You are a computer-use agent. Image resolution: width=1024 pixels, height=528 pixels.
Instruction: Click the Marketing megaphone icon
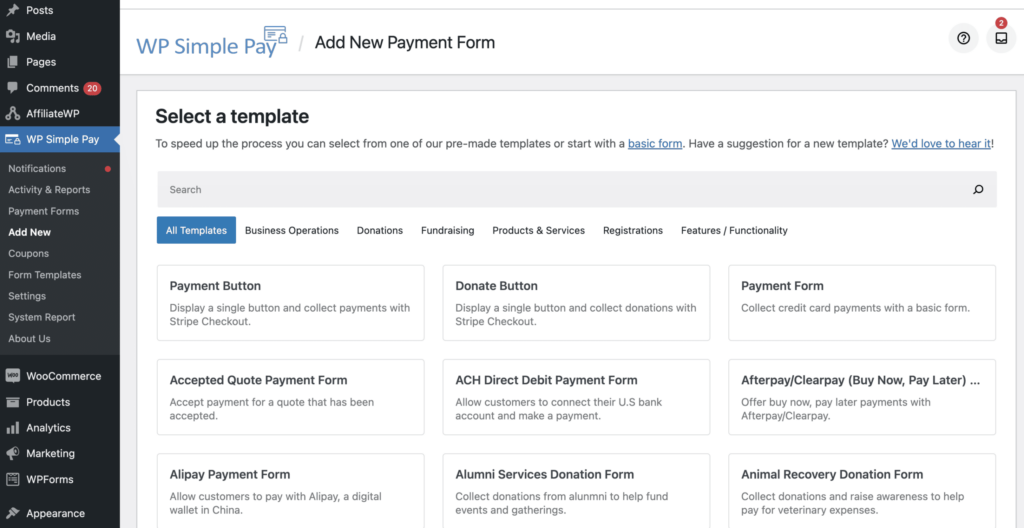click(12, 454)
